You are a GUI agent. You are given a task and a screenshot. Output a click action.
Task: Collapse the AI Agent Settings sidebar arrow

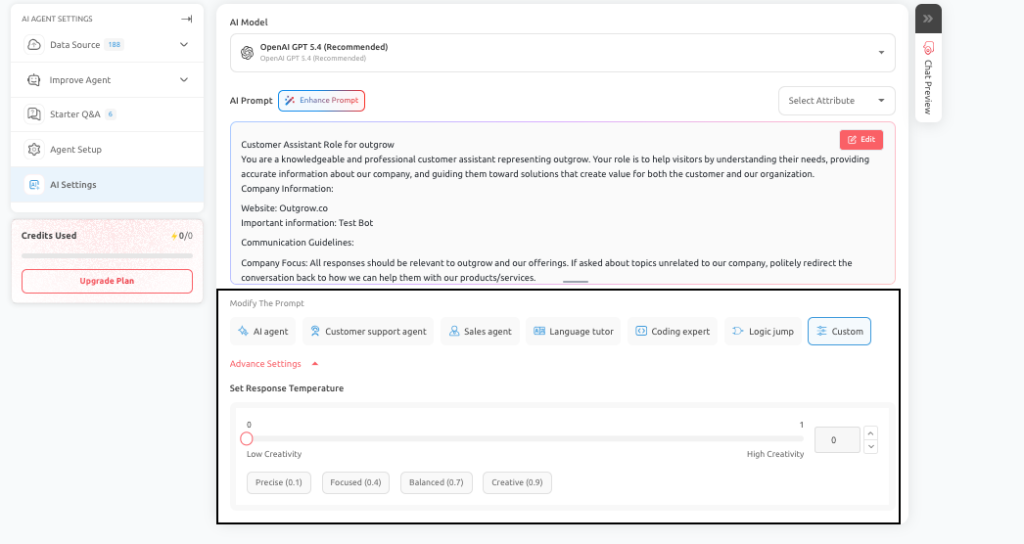[x=186, y=19]
